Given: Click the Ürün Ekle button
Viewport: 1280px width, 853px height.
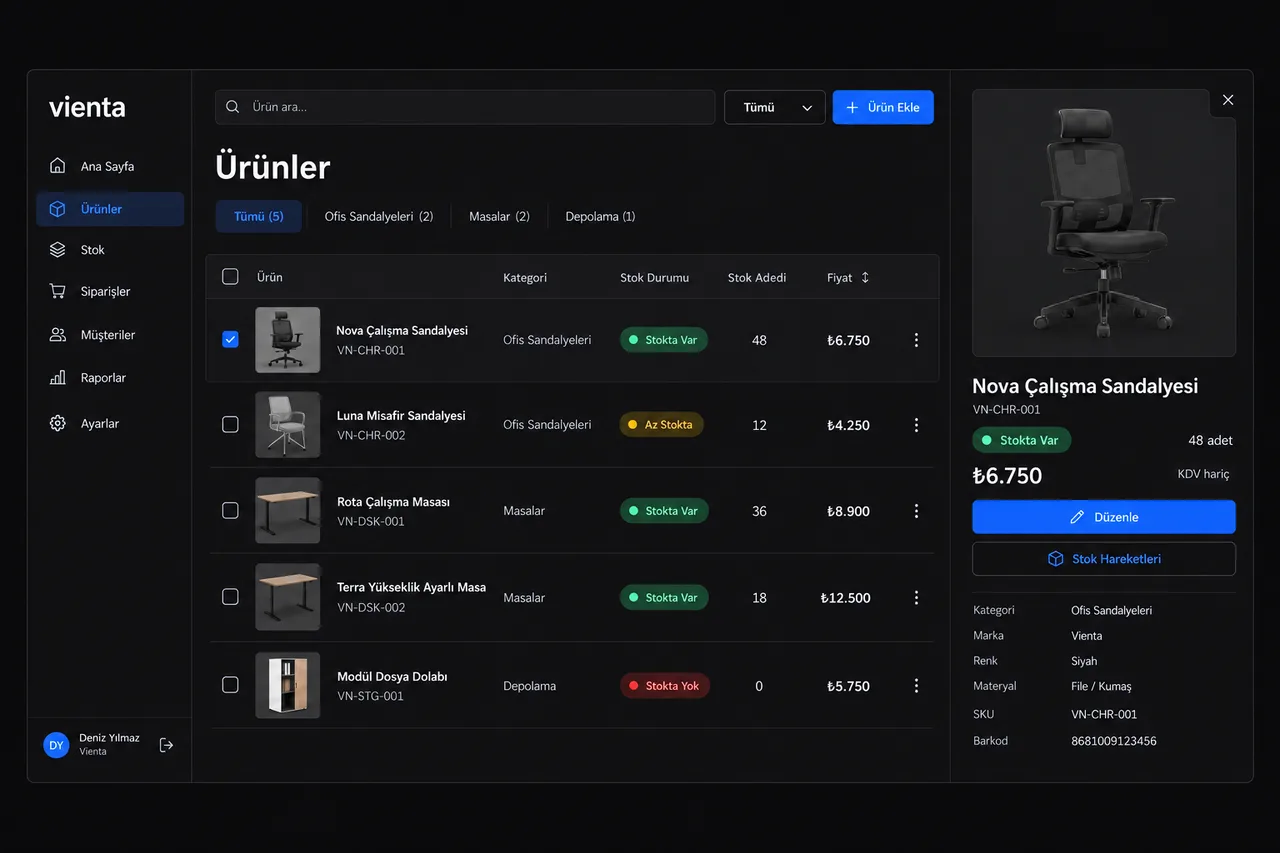Looking at the screenshot, I should [x=883, y=107].
